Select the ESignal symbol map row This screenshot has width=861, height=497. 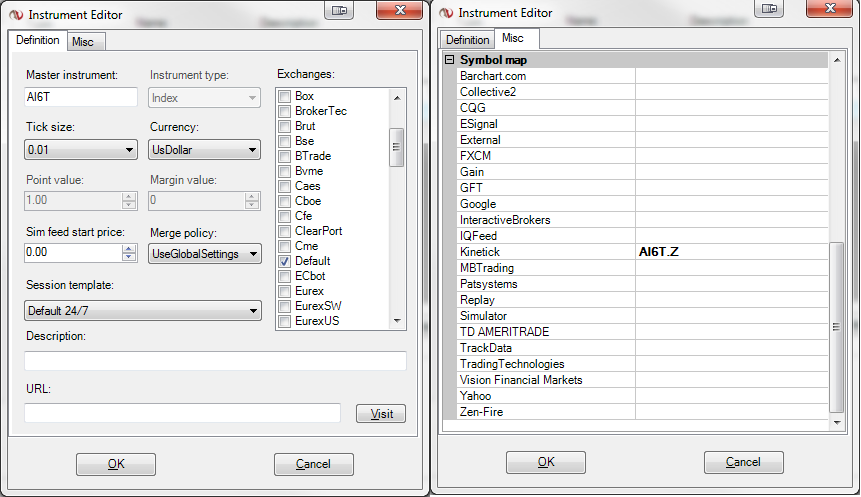pyautogui.click(x=642, y=124)
